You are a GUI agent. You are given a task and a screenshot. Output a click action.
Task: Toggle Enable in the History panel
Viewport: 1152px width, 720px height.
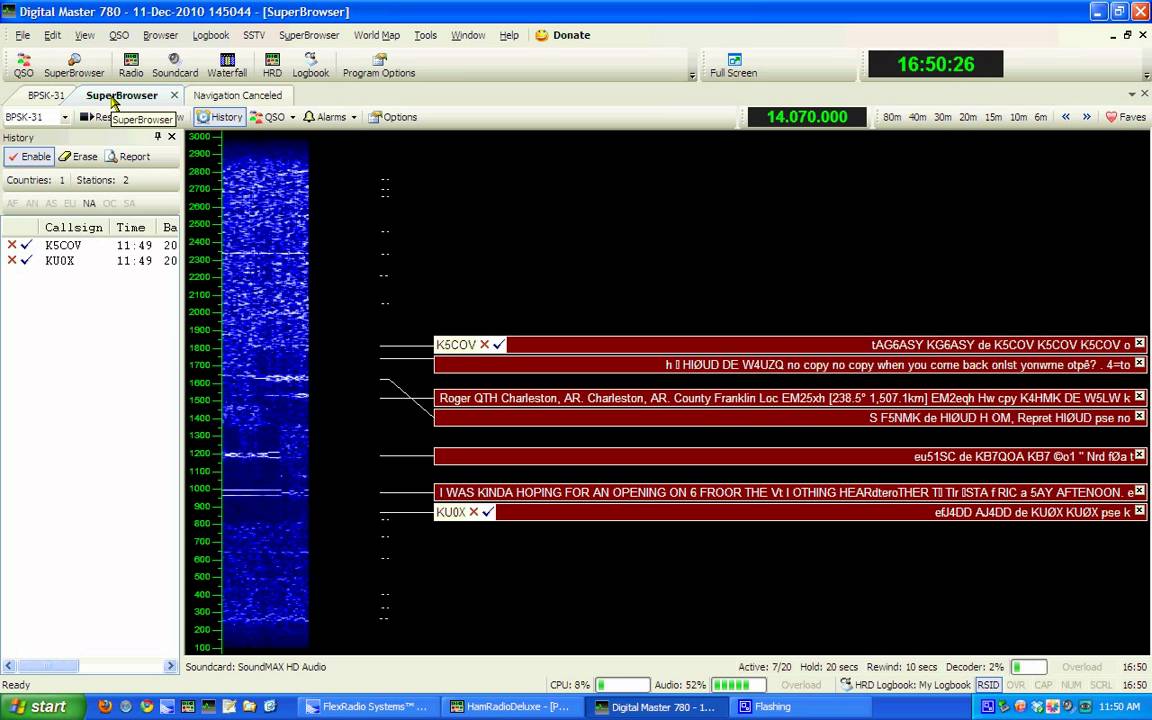pos(29,156)
